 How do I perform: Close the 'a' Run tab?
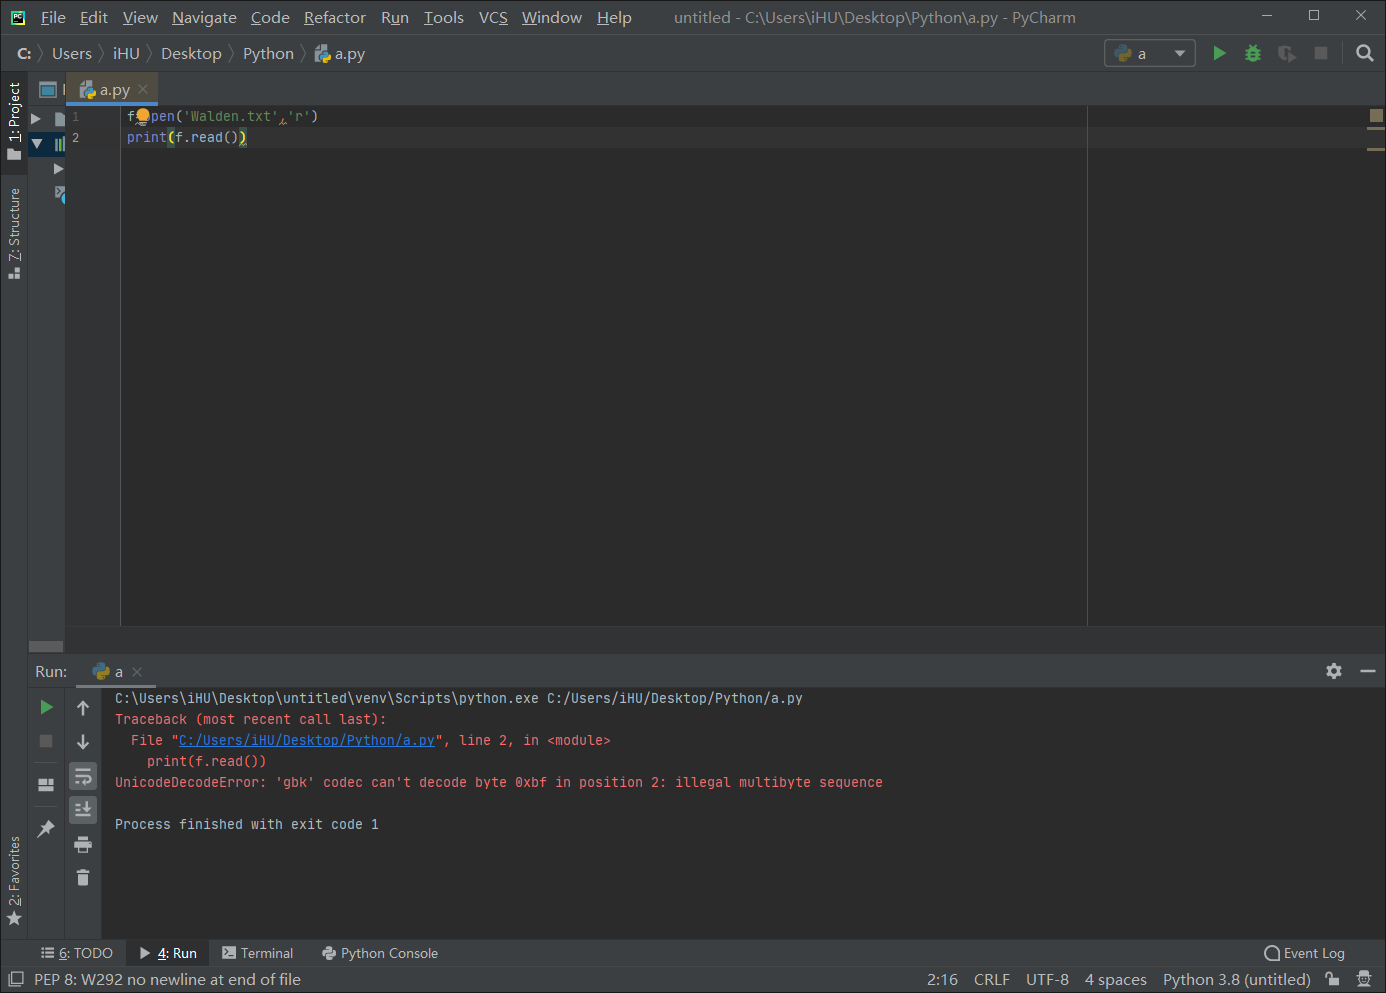(137, 672)
